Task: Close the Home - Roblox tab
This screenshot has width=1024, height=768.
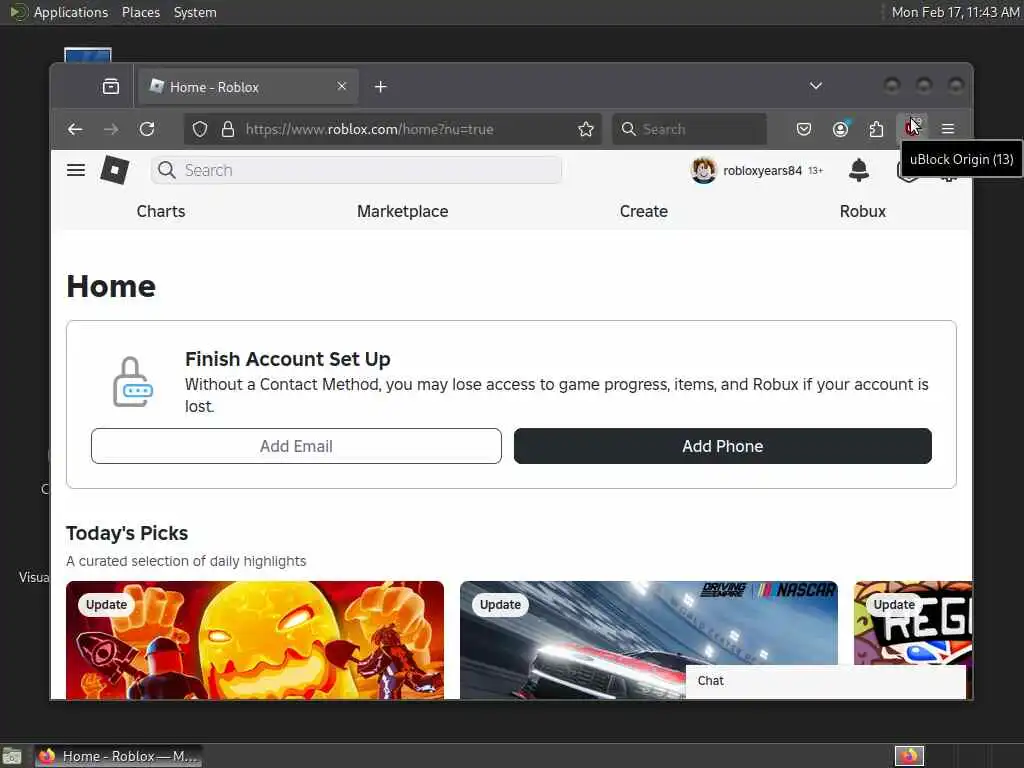Action: pos(342,86)
